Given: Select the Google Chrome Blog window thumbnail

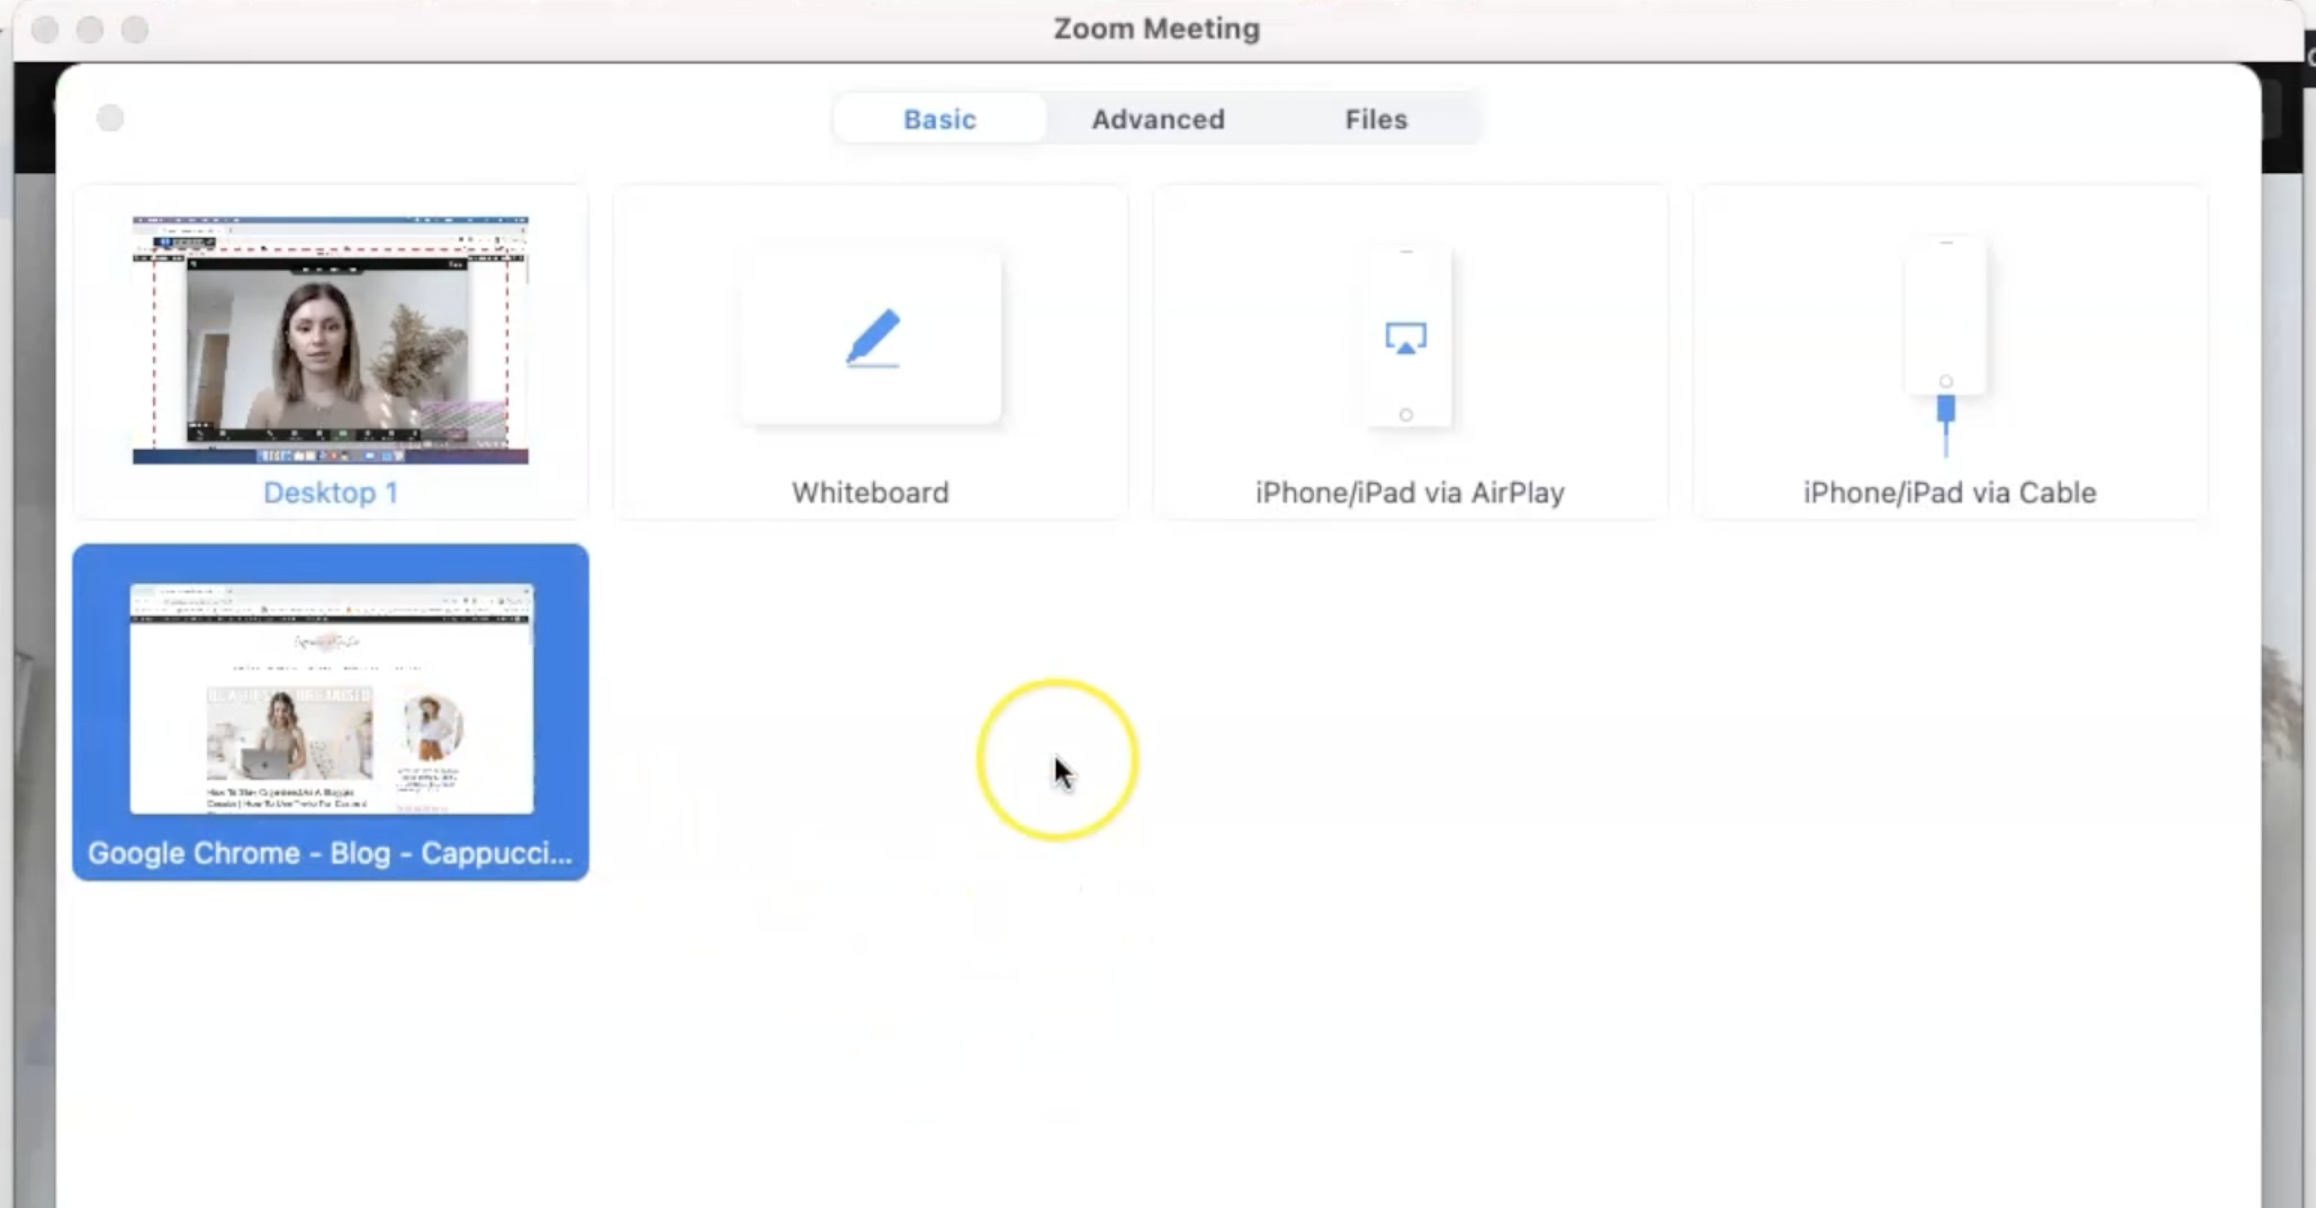Looking at the screenshot, I should [x=331, y=698].
